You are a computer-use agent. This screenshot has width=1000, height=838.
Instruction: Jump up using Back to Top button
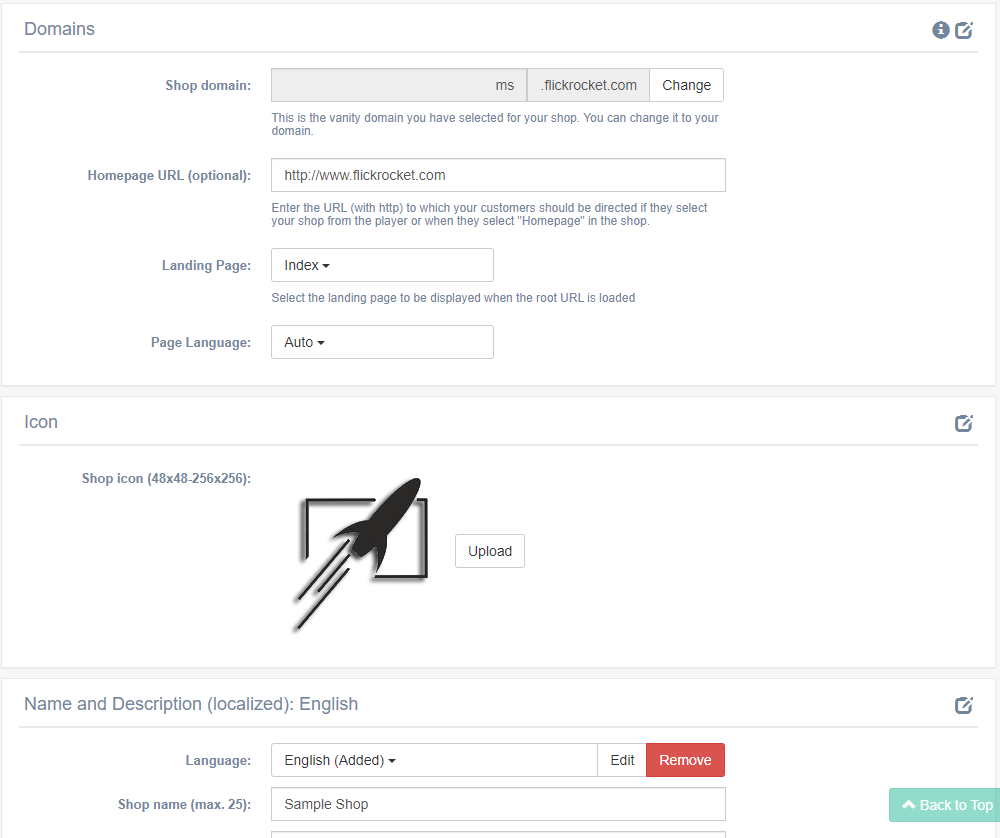(x=946, y=805)
